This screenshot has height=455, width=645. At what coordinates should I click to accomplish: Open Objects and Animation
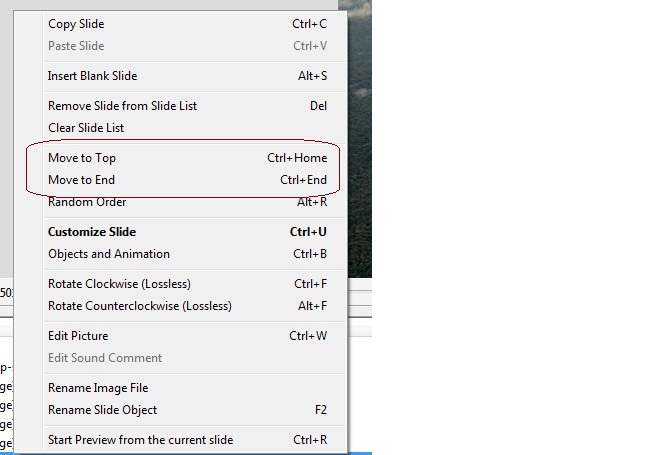180,254
